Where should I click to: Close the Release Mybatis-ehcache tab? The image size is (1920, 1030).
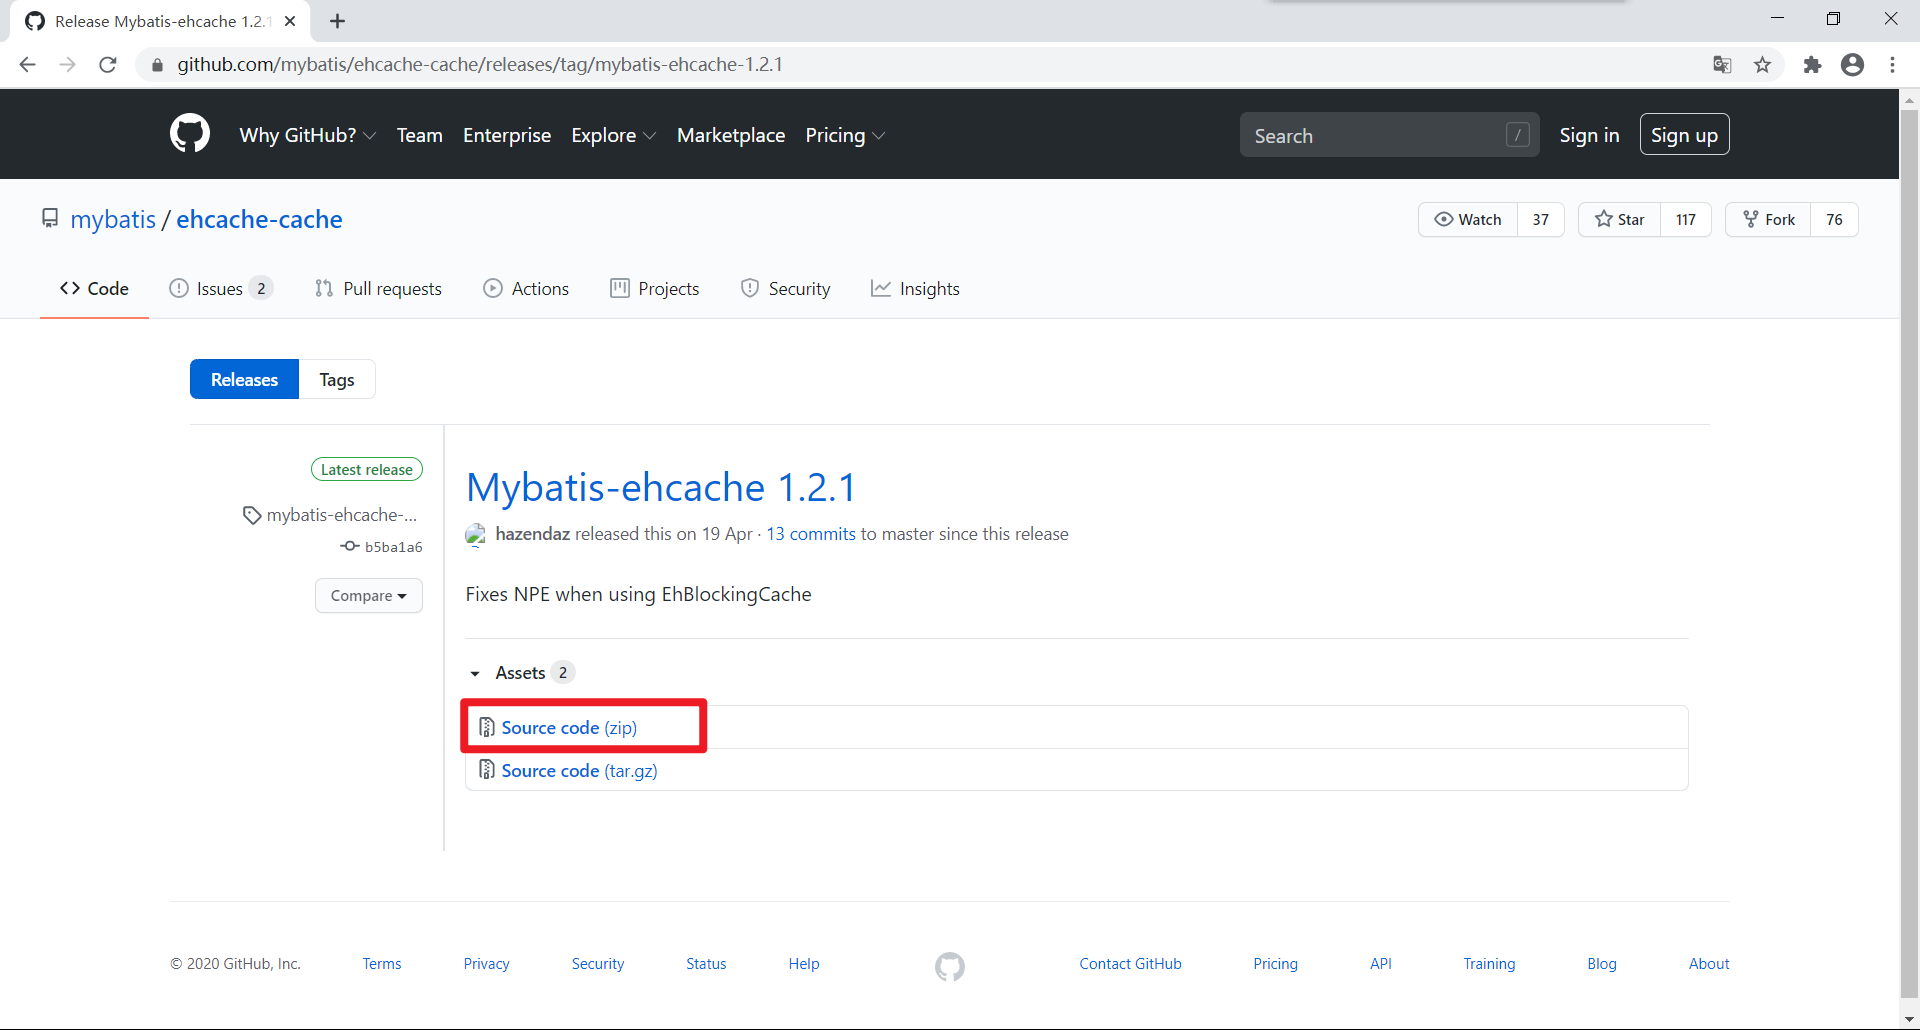pyautogui.click(x=290, y=21)
